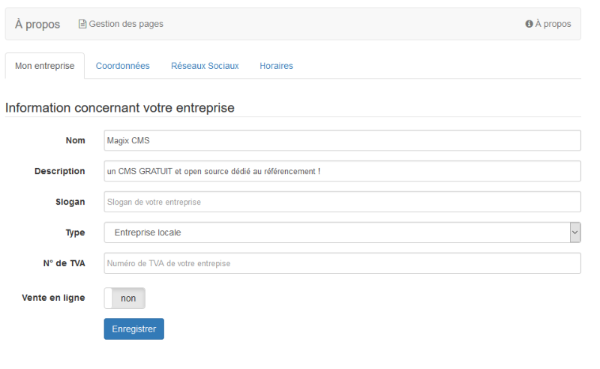Click the Type field label
The width and height of the screenshot is (600, 369).
[x=75, y=233]
